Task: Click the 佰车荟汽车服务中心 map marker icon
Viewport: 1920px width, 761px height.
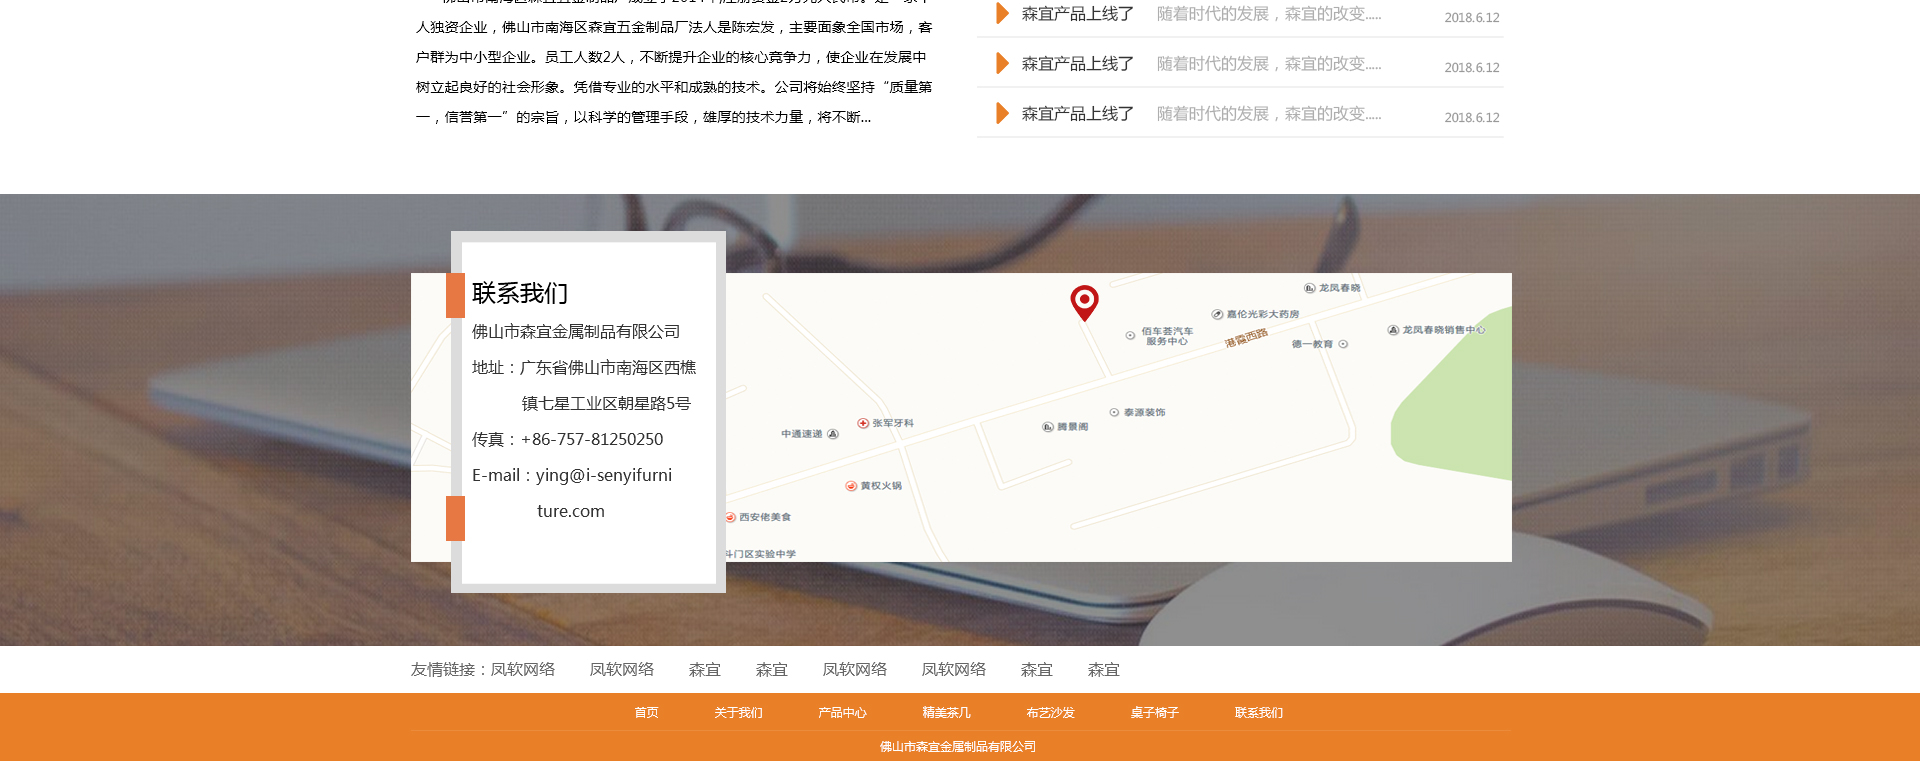Action: point(1130,336)
